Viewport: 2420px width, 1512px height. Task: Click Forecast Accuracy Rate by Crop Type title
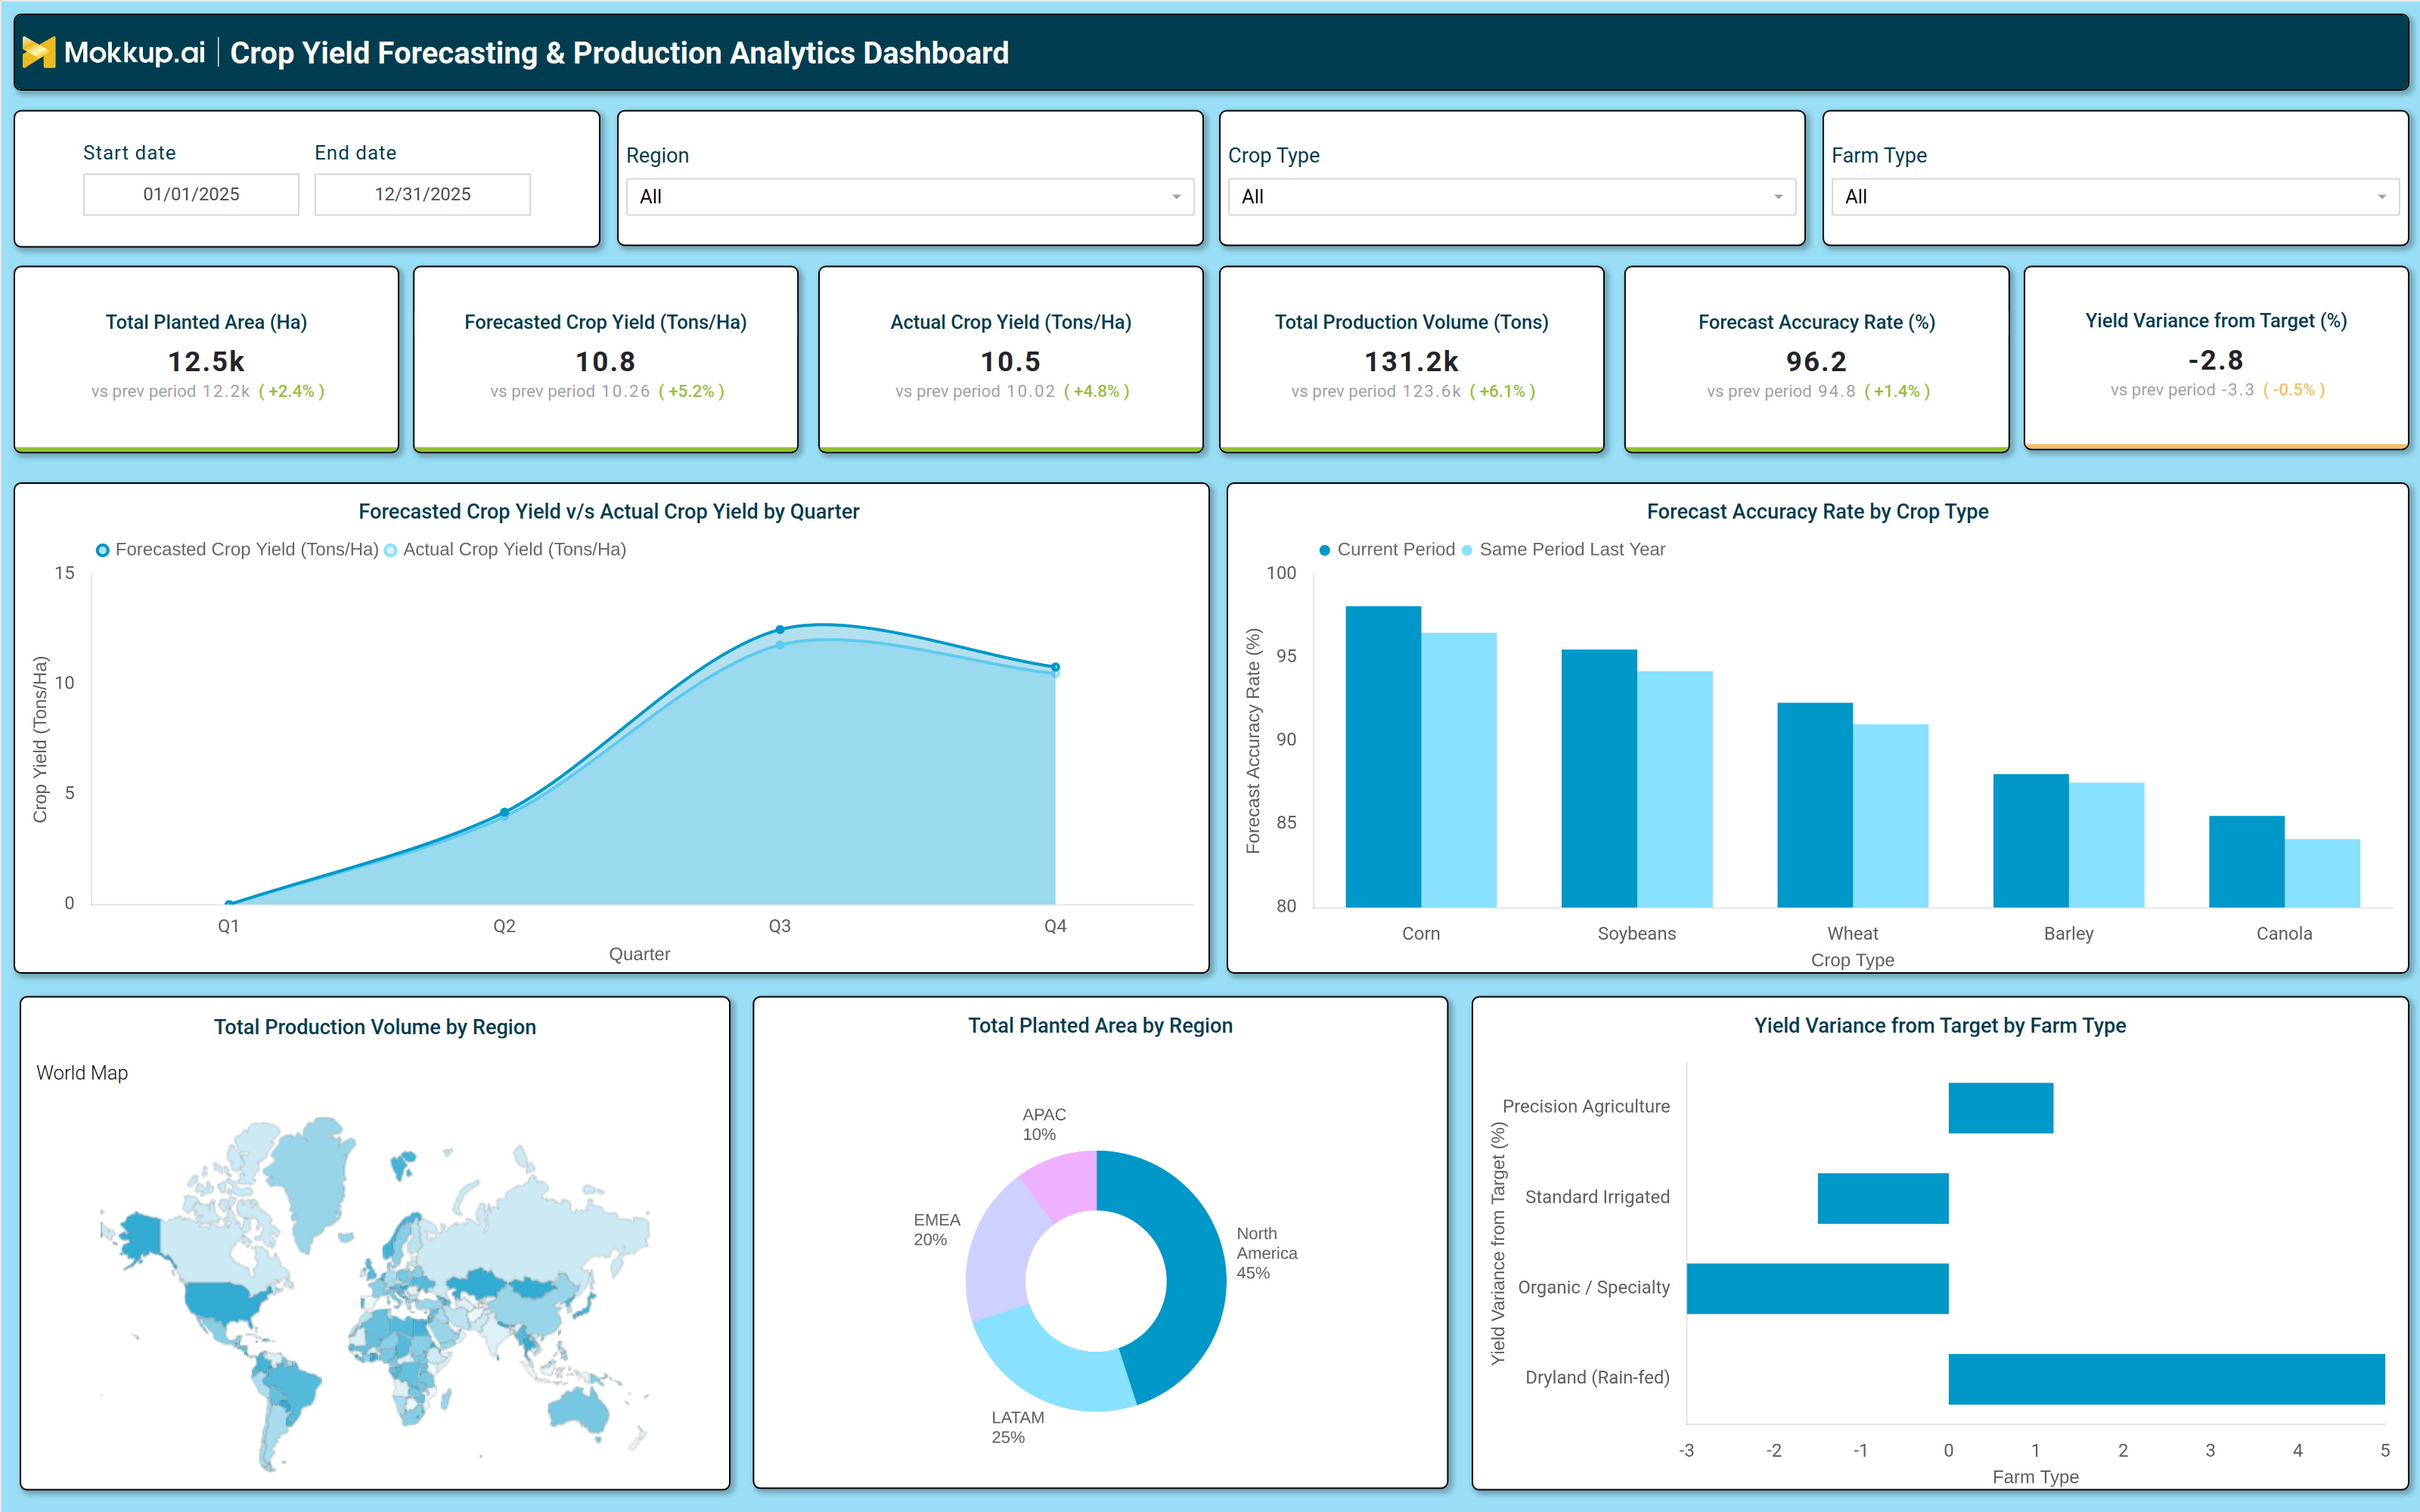coord(1817,512)
